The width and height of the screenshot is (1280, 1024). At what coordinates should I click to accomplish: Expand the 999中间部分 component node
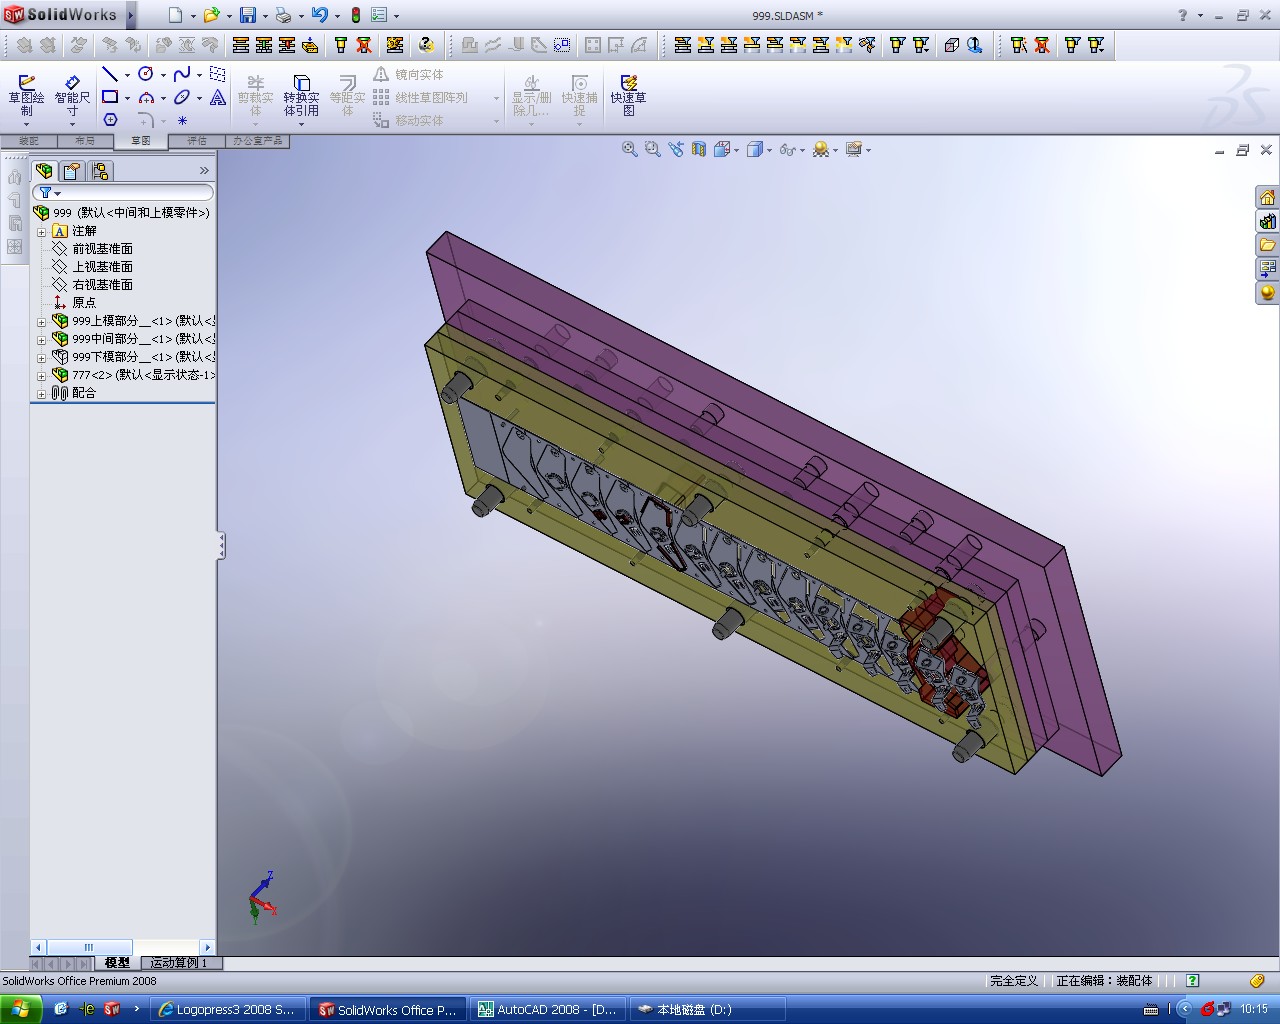[42, 339]
